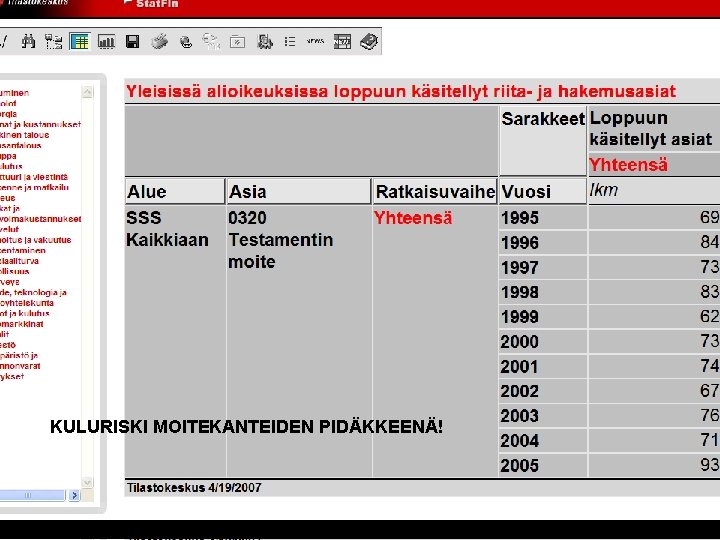Click the 'Sarakkeet' header cell
720x540 pixels.
pos(543,140)
